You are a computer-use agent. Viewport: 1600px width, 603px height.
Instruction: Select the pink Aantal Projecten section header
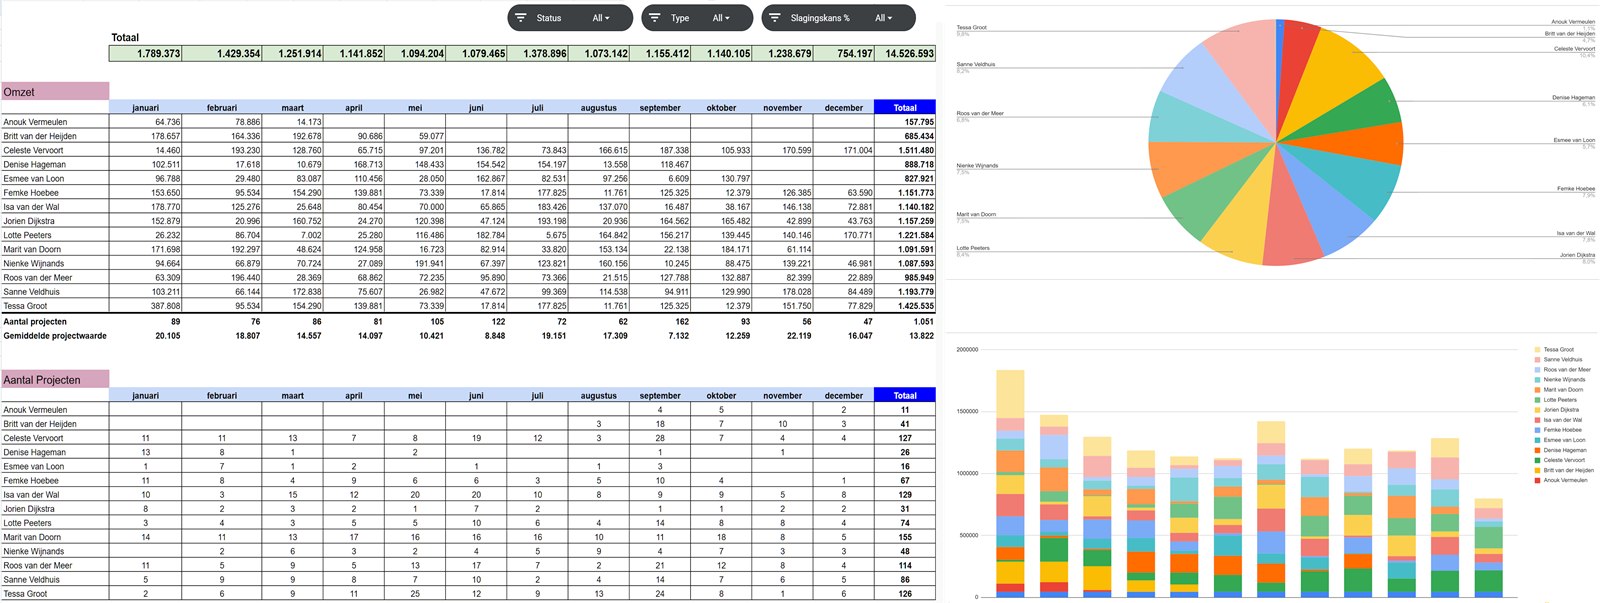55,380
